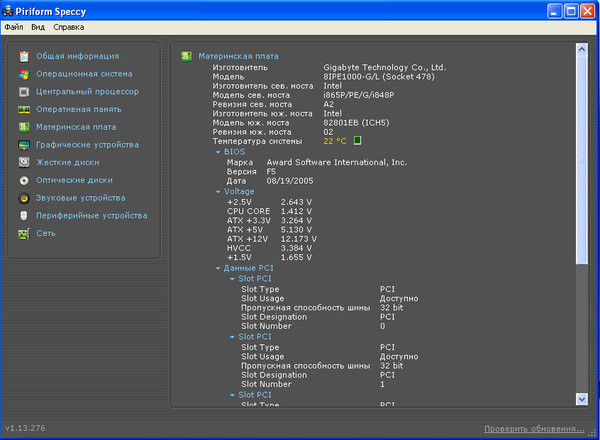Click the 22 °C temperature value
The width and height of the screenshot is (600, 440).
[334, 141]
